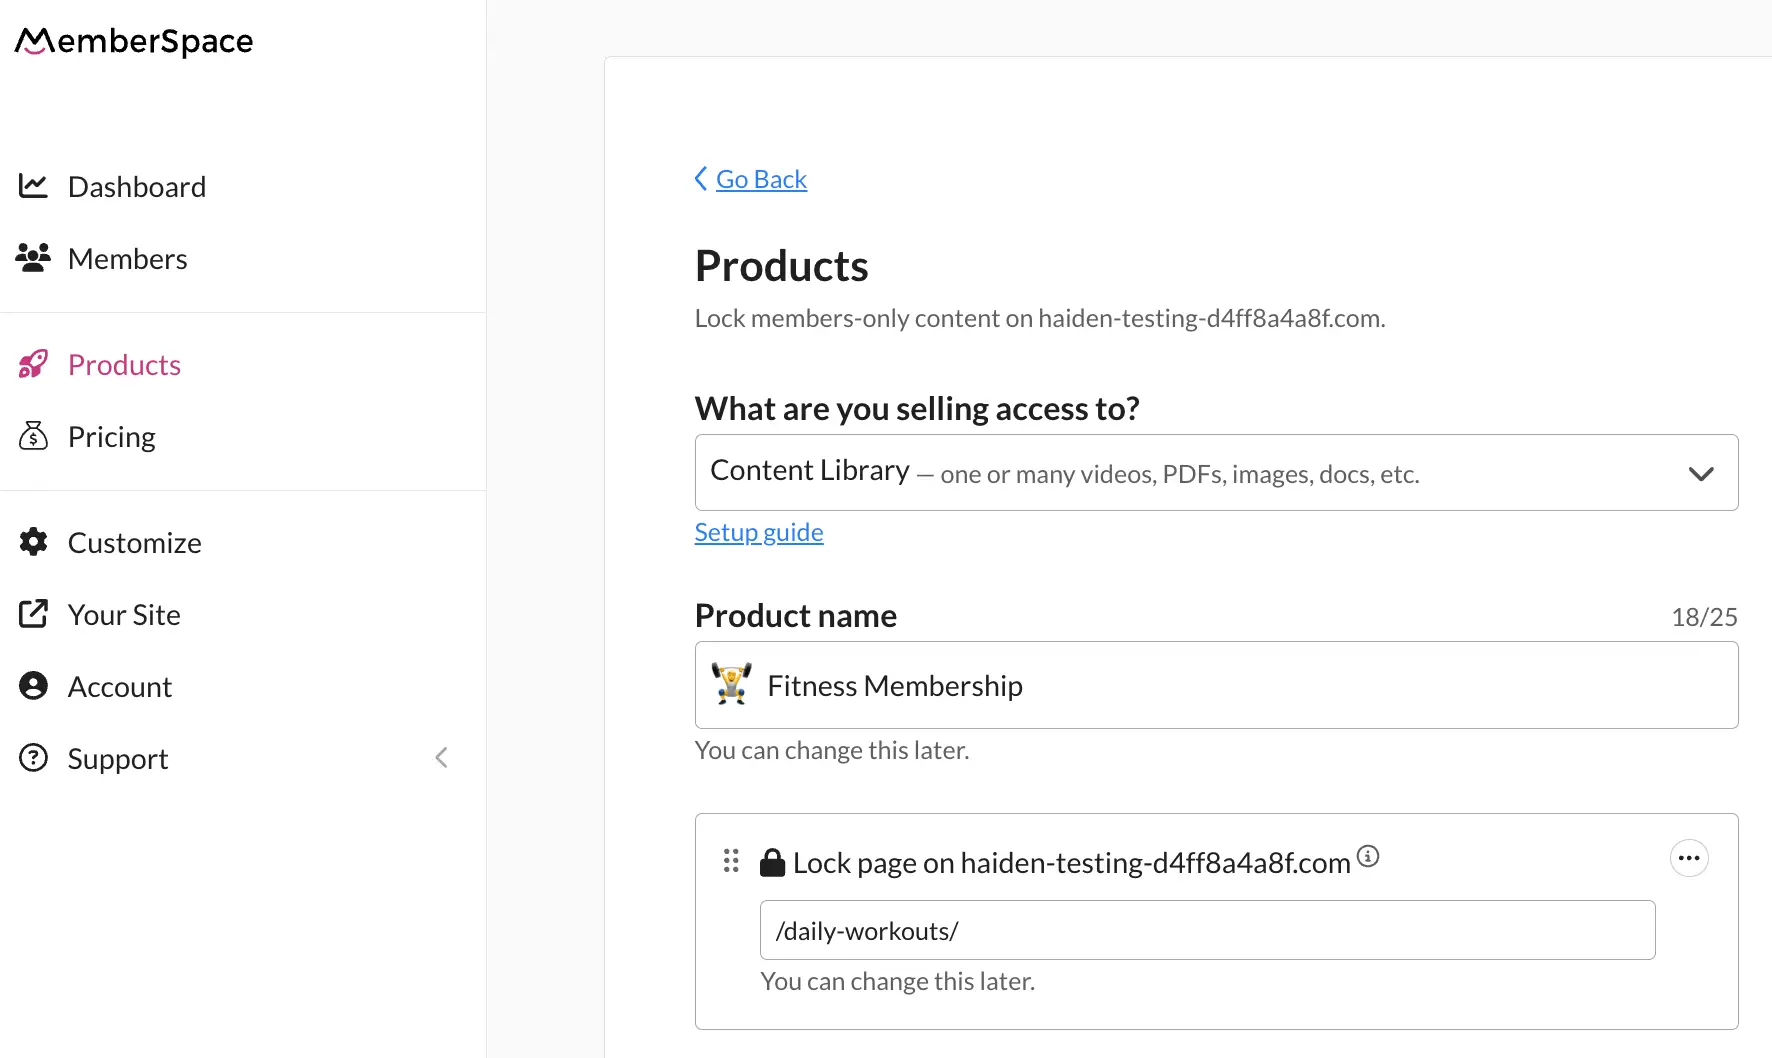Select Products in the sidebar
The image size is (1772, 1058).
[x=124, y=365]
